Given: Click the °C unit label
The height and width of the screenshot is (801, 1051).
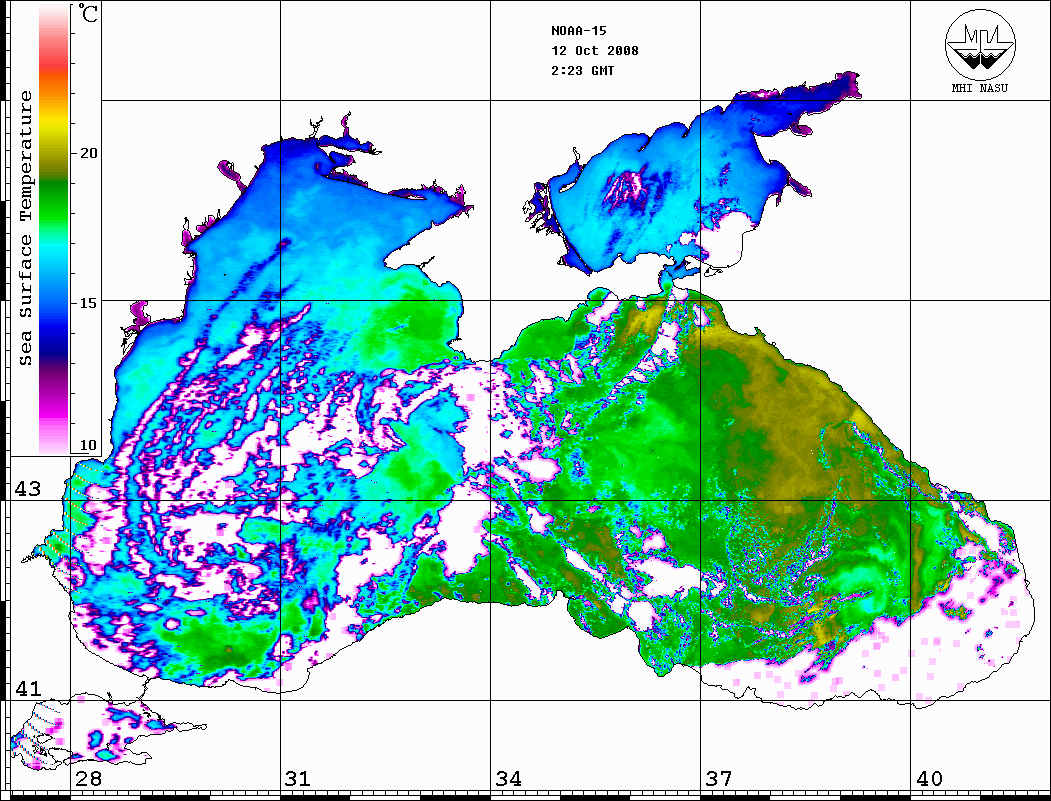Looking at the screenshot, I should click(88, 13).
